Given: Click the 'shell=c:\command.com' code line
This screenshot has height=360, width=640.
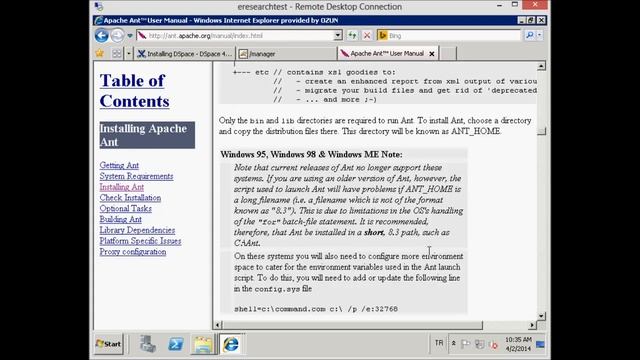Looking at the screenshot, I should 316,309.
